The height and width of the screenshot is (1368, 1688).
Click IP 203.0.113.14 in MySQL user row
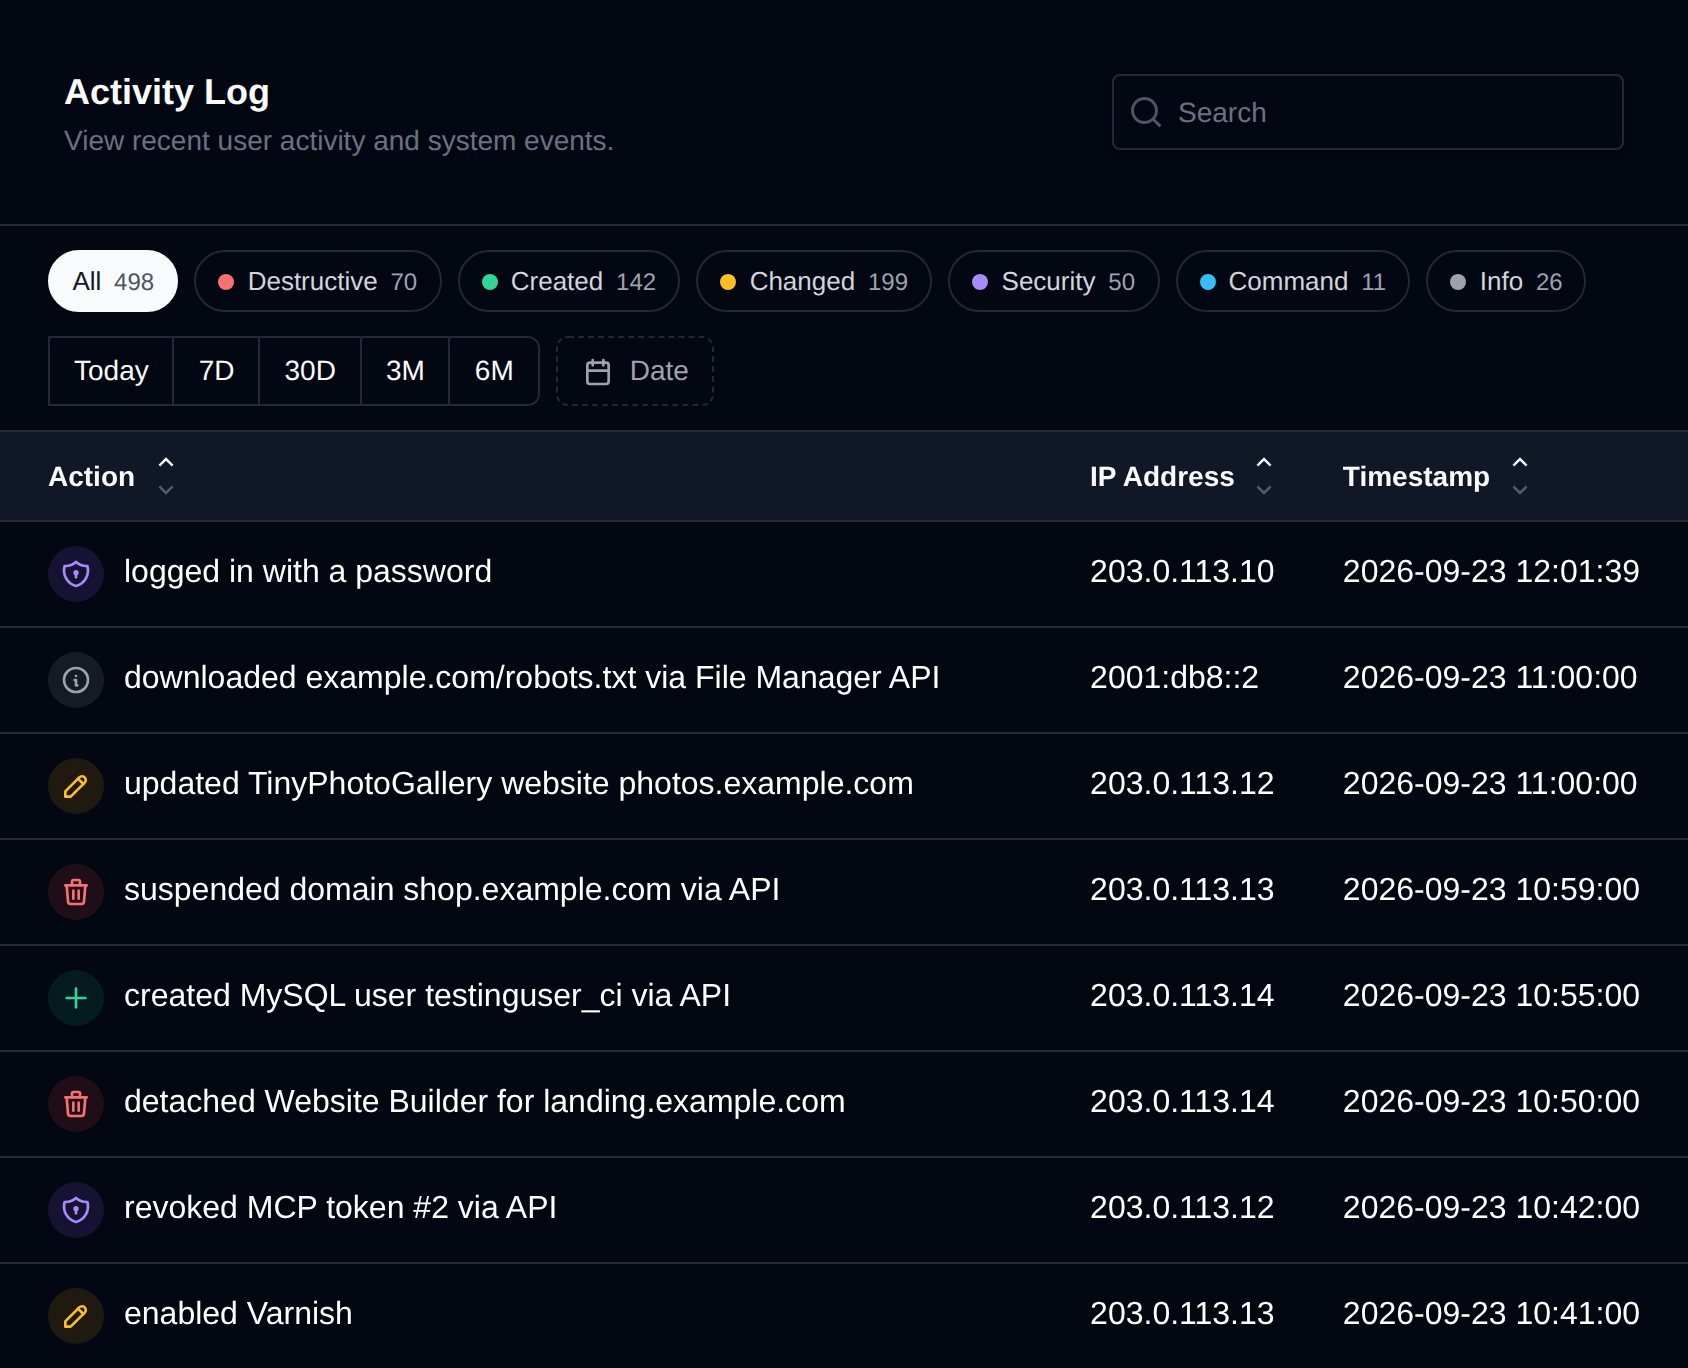point(1182,995)
